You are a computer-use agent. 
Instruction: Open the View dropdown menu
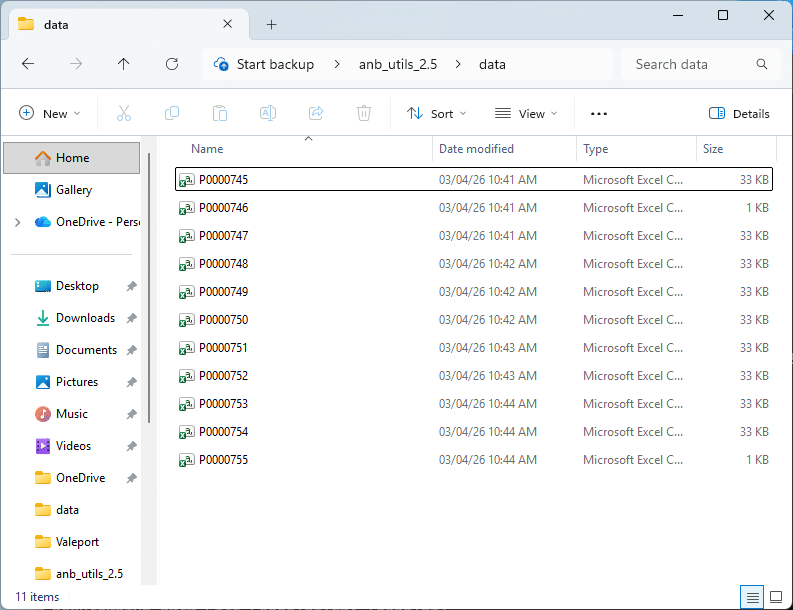[x=526, y=113]
